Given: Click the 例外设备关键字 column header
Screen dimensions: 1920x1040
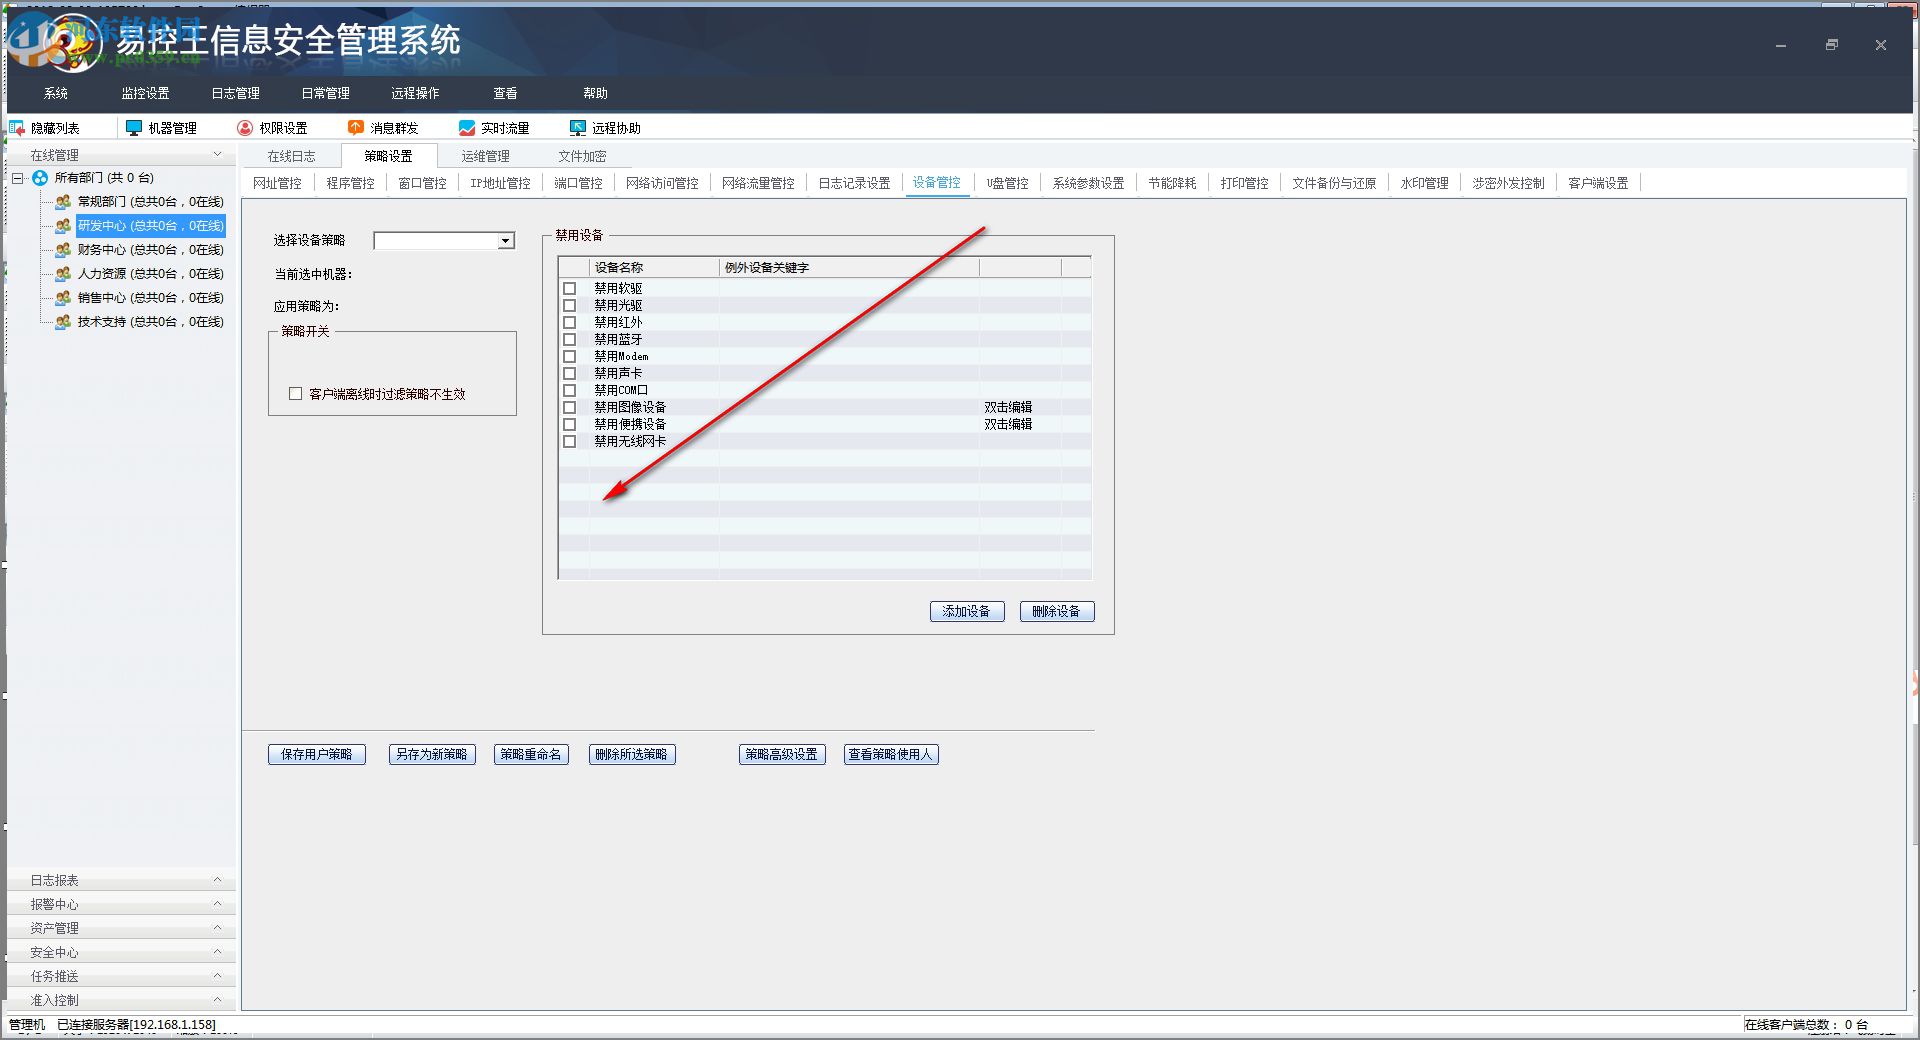Looking at the screenshot, I should 849,267.
